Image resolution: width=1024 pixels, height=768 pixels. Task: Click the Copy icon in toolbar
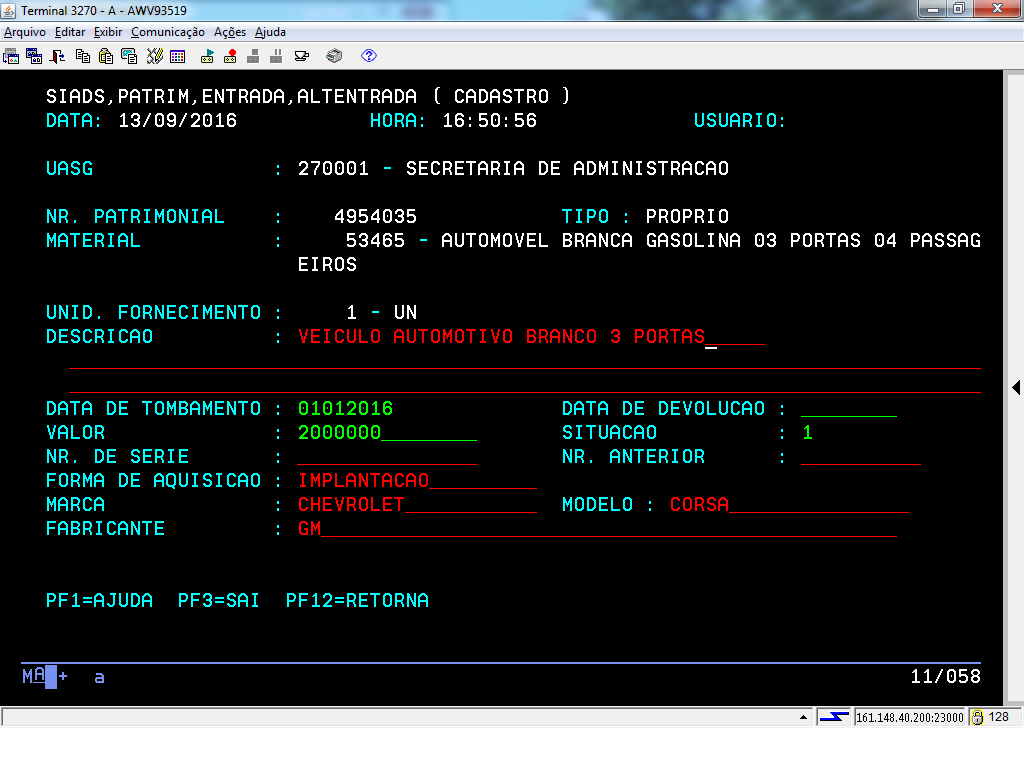pyautogui.click(x=83, y=56)
